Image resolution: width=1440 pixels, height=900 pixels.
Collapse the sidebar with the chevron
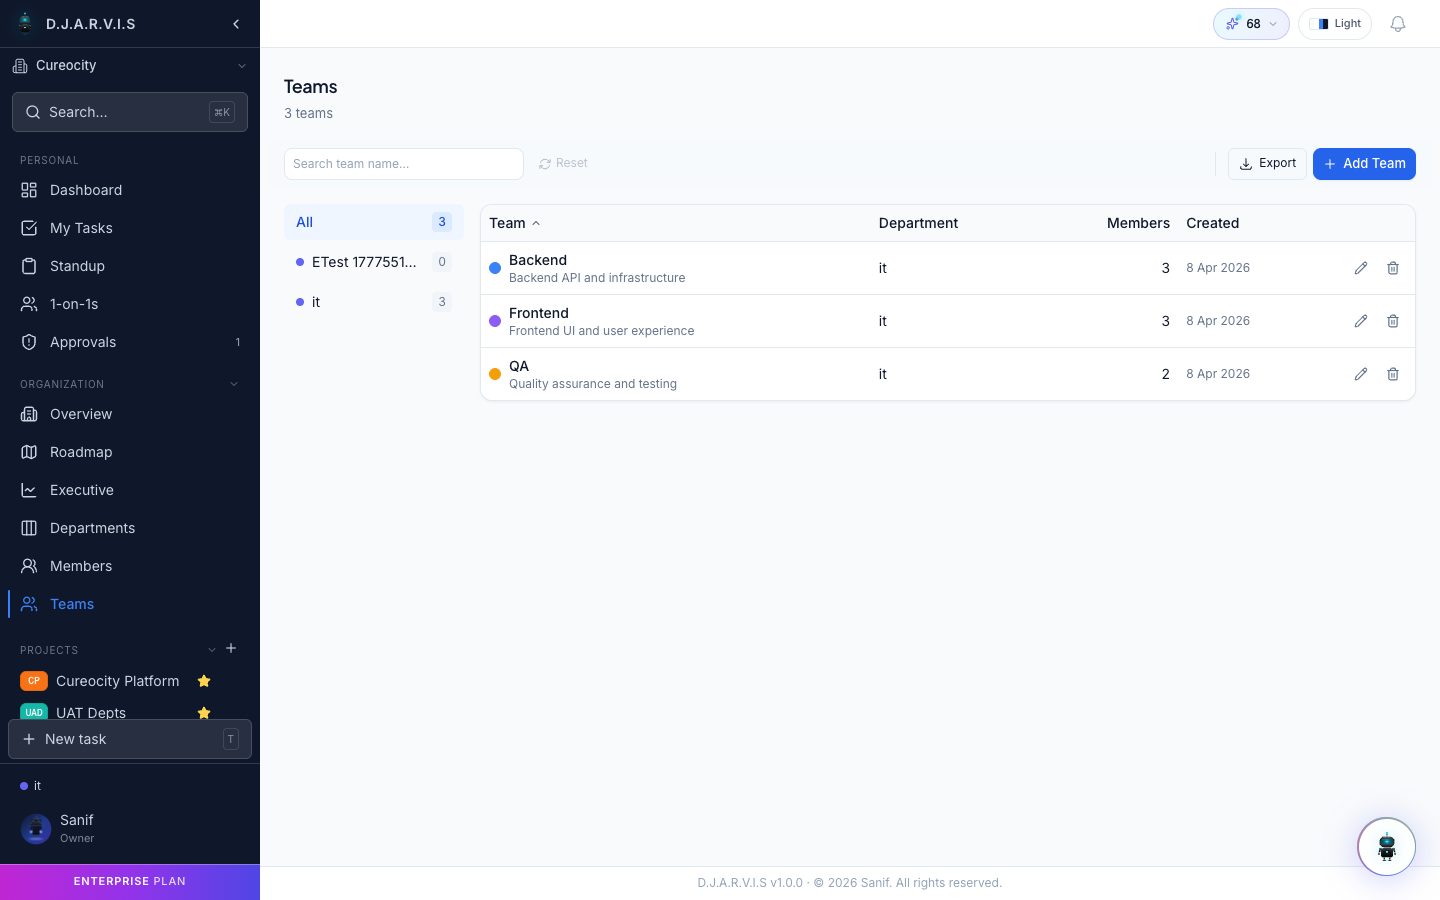point(236,24)
